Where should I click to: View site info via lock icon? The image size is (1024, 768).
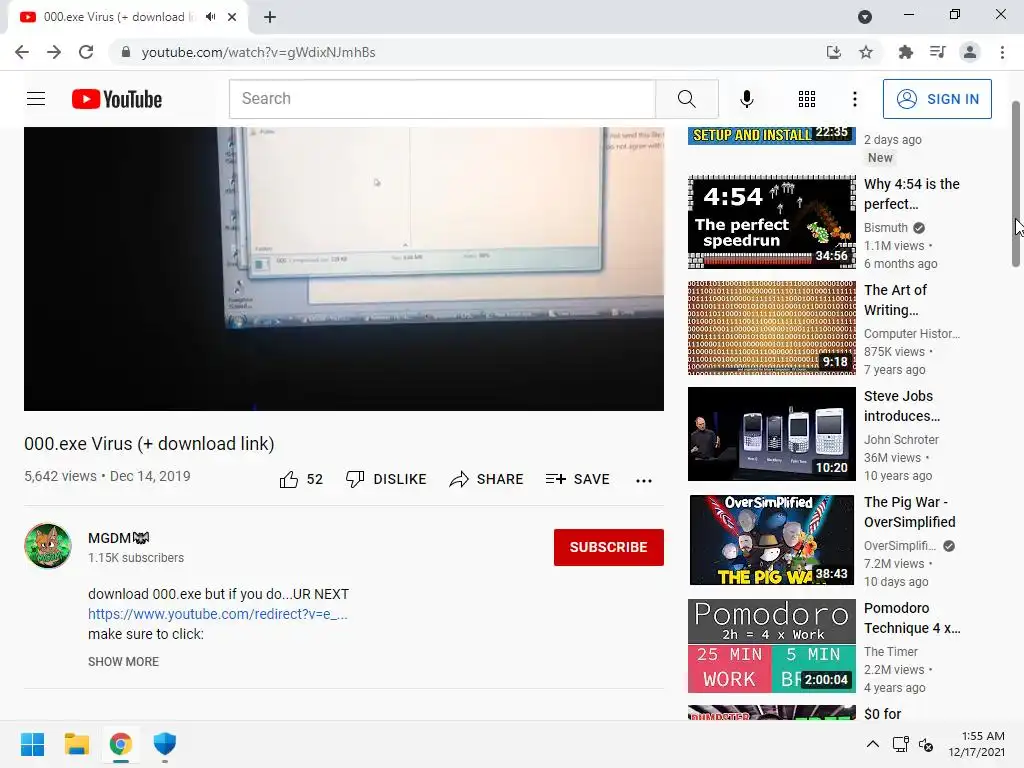pyautogui.click(x=125, y=52)
